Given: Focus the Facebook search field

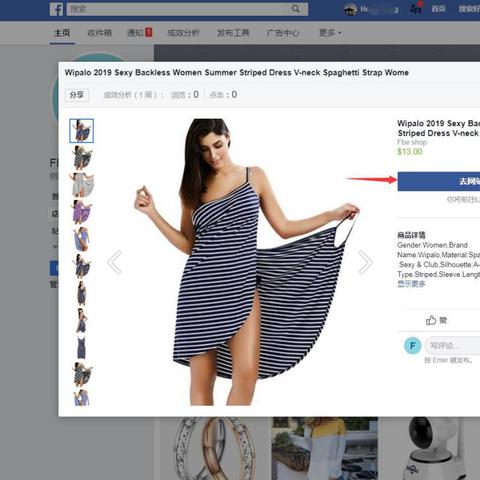Looking at the screenshot, I should 187,9.
